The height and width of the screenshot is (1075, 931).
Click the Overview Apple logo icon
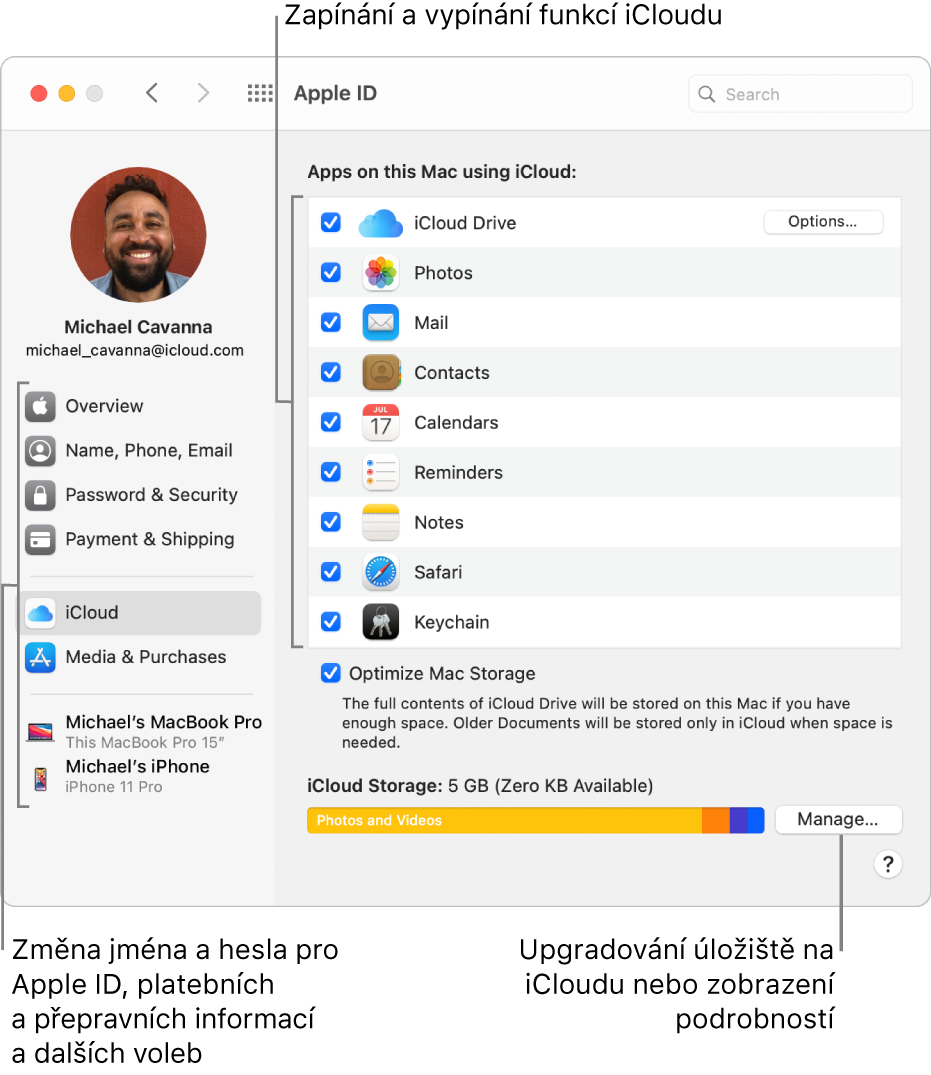click(x=40, y=407)
